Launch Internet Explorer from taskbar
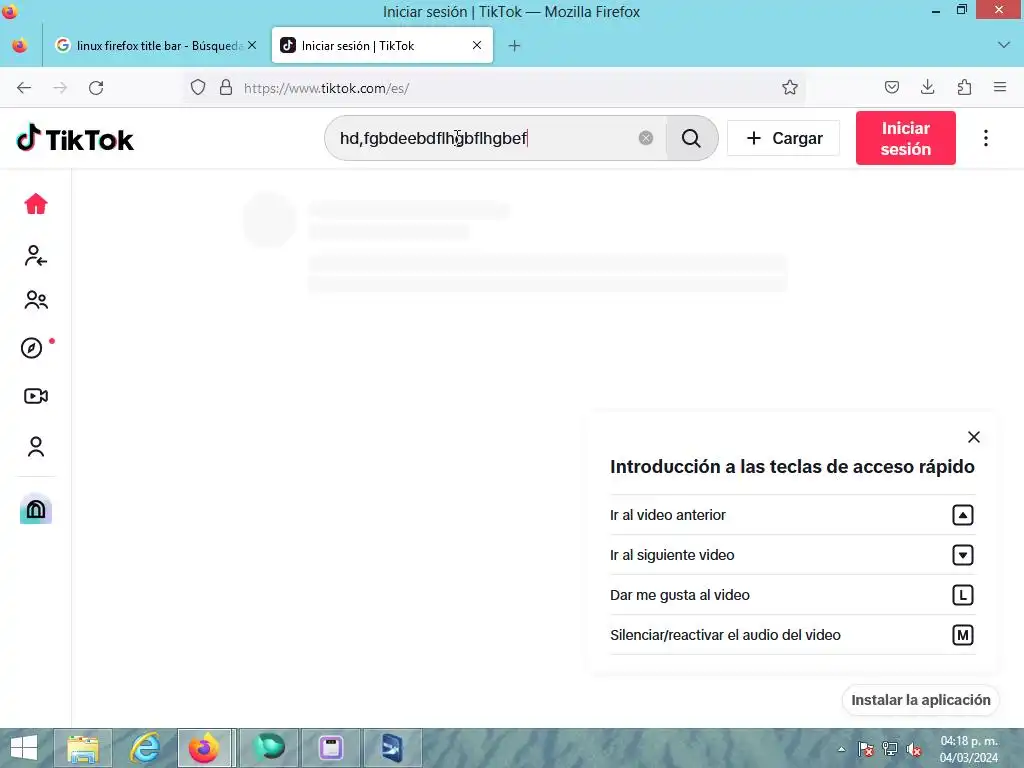1024x768 pixels. coord(145,748)
